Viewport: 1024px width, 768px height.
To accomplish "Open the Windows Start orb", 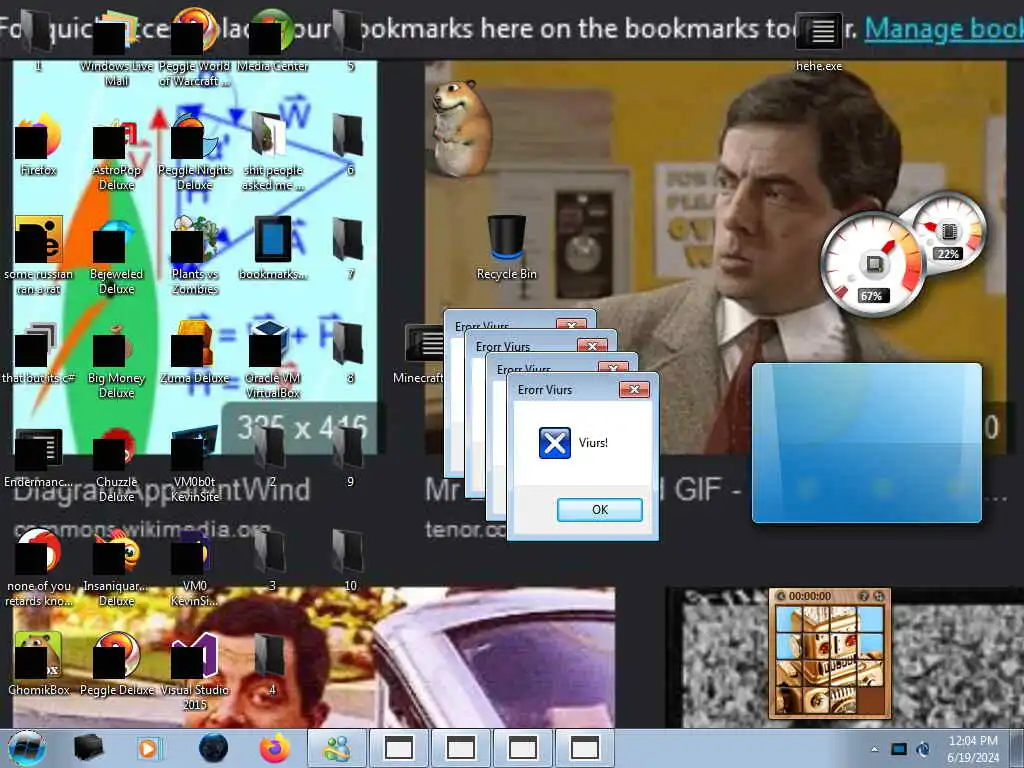I will (27, 748).
